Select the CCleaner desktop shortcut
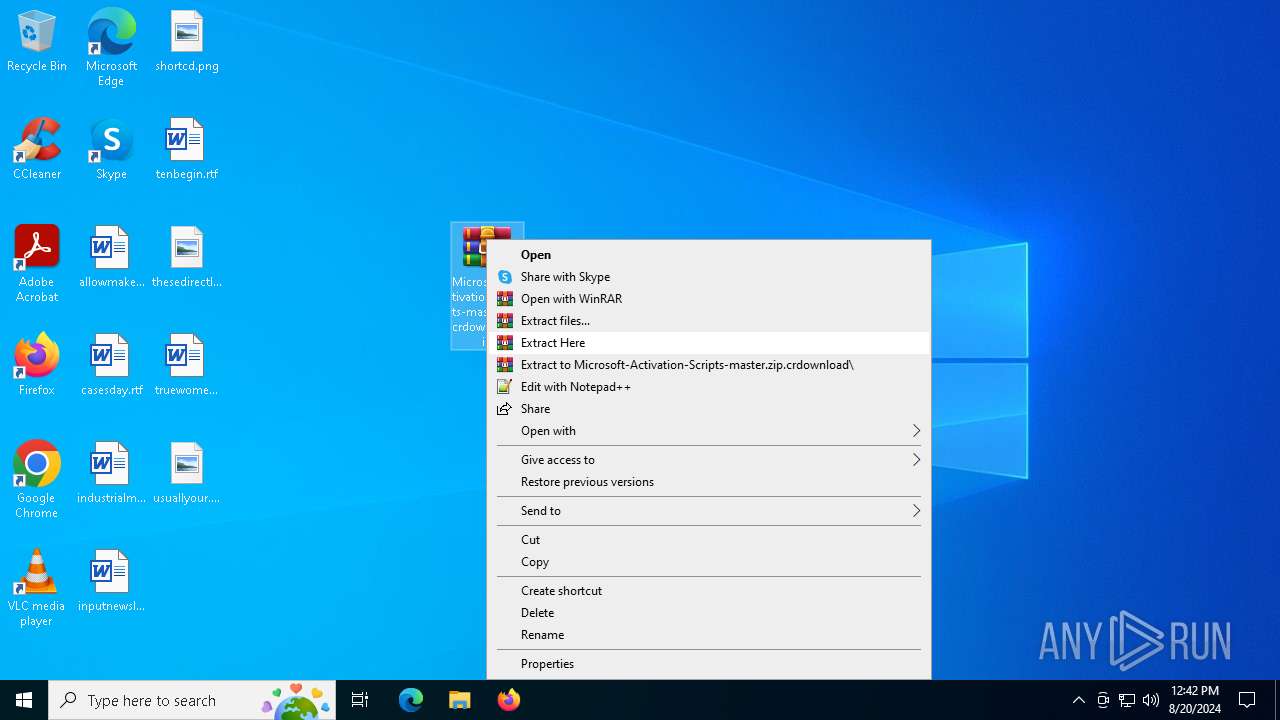This screenshot has height=720, width=1280. (37, 150)
